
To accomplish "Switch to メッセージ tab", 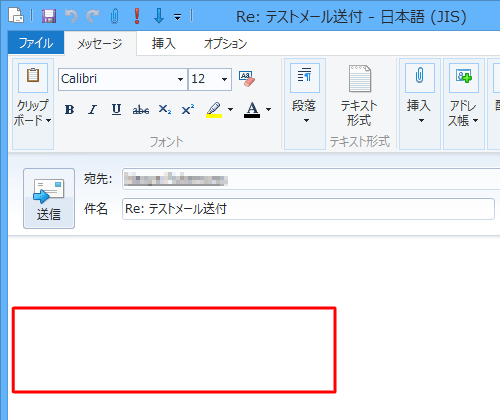I will point(100,43).
